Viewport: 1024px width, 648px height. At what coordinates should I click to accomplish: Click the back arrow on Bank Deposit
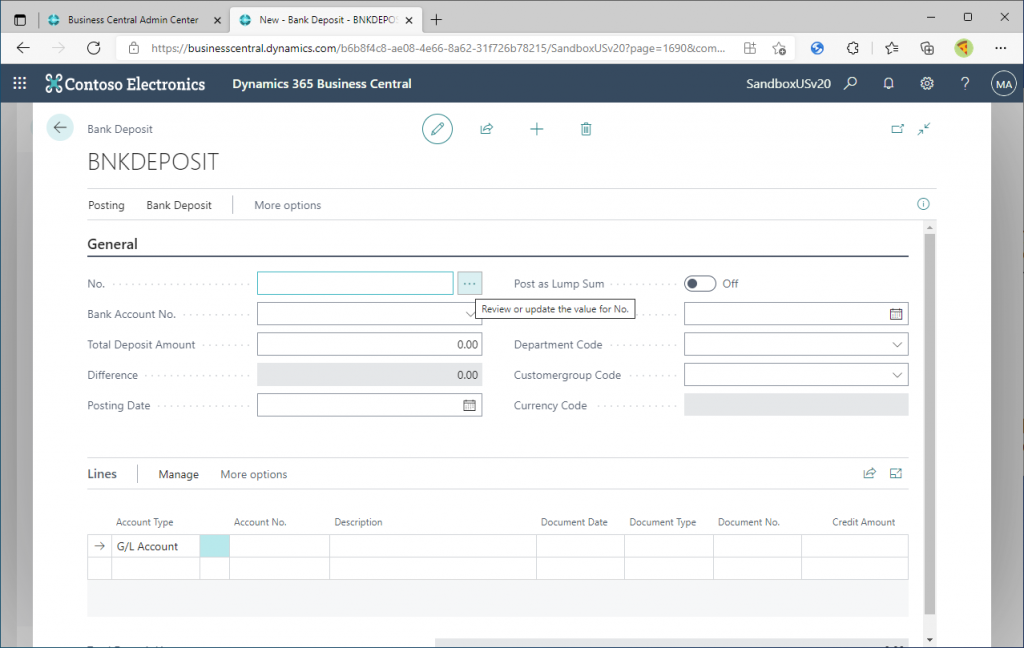[60, 128]
